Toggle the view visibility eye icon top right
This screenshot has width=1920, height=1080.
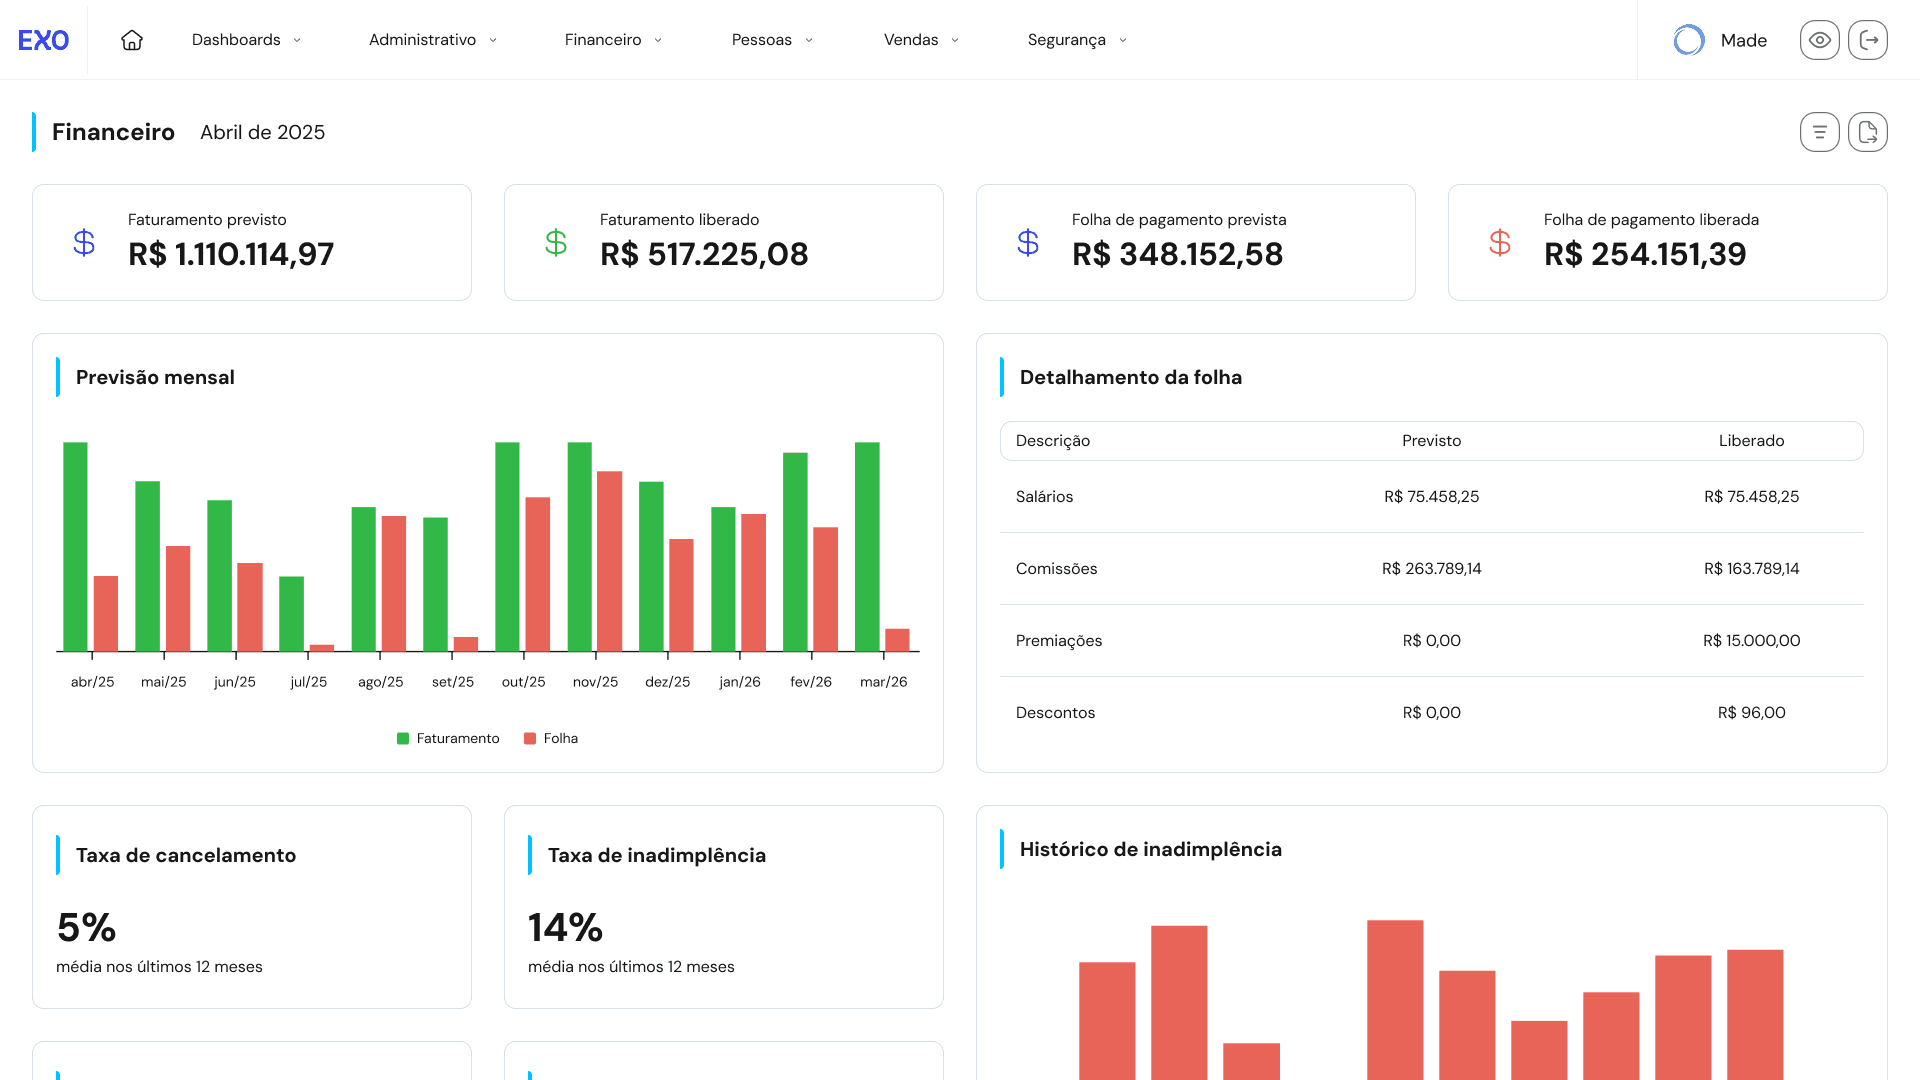[1819, 40]
